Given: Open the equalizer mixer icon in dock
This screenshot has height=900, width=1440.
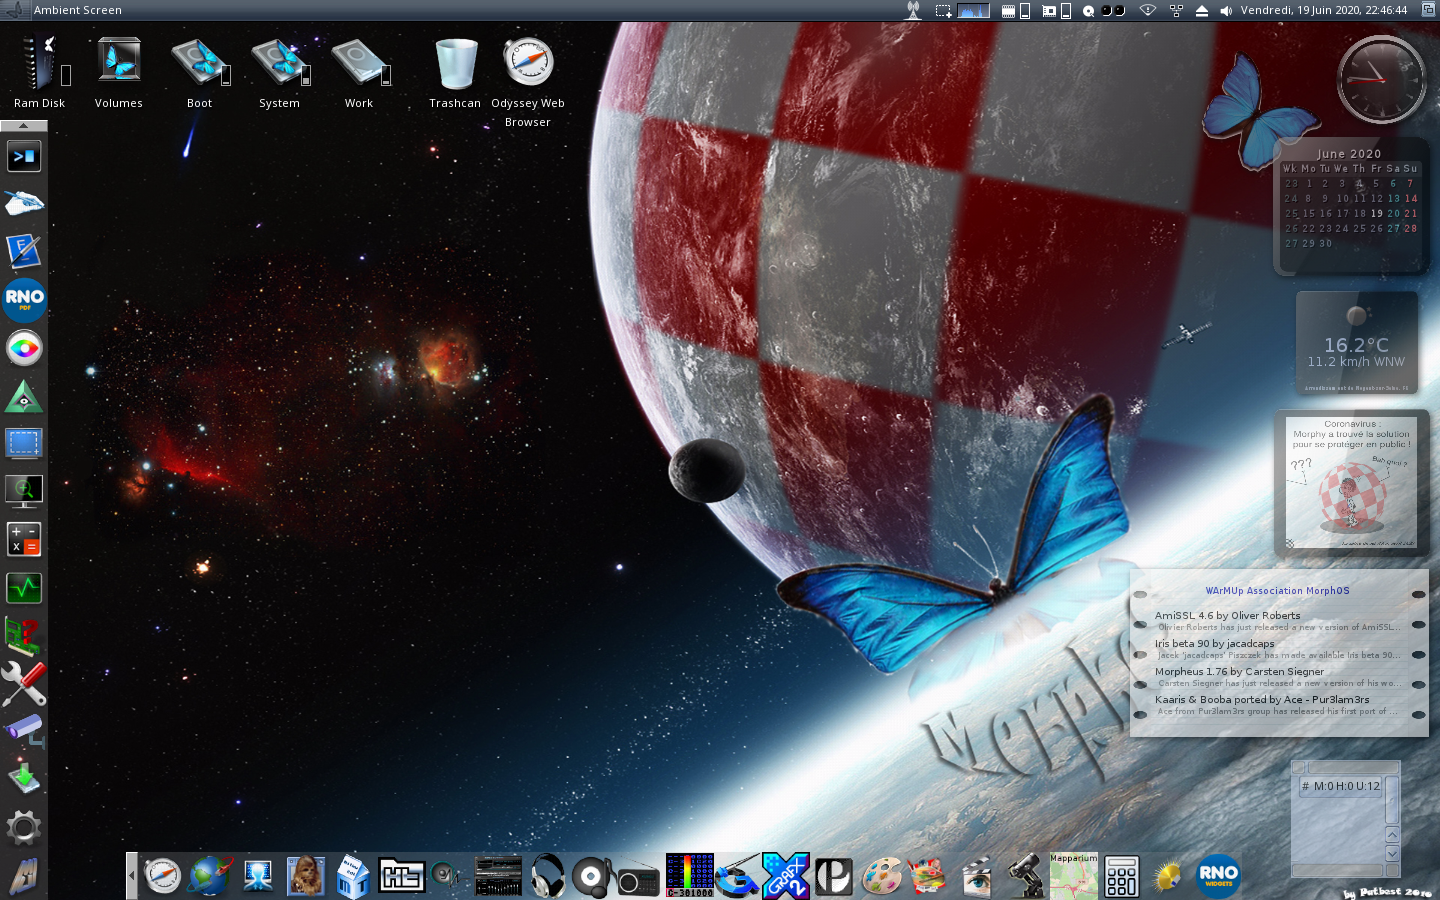Looking at the screenshot, I should [x=498, y=877].
